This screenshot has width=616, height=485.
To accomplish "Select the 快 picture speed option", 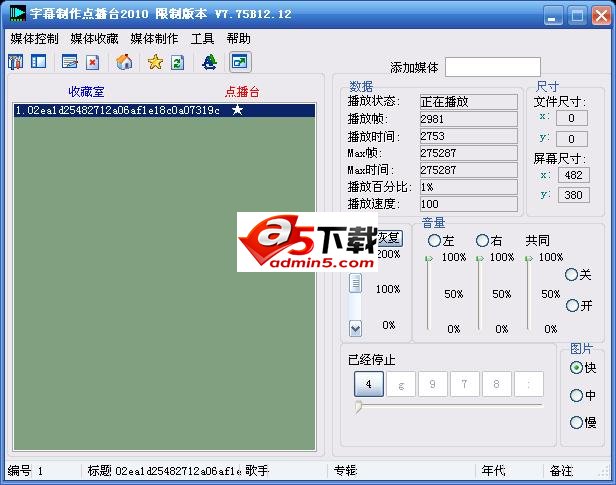I will (x=576, y=368).
